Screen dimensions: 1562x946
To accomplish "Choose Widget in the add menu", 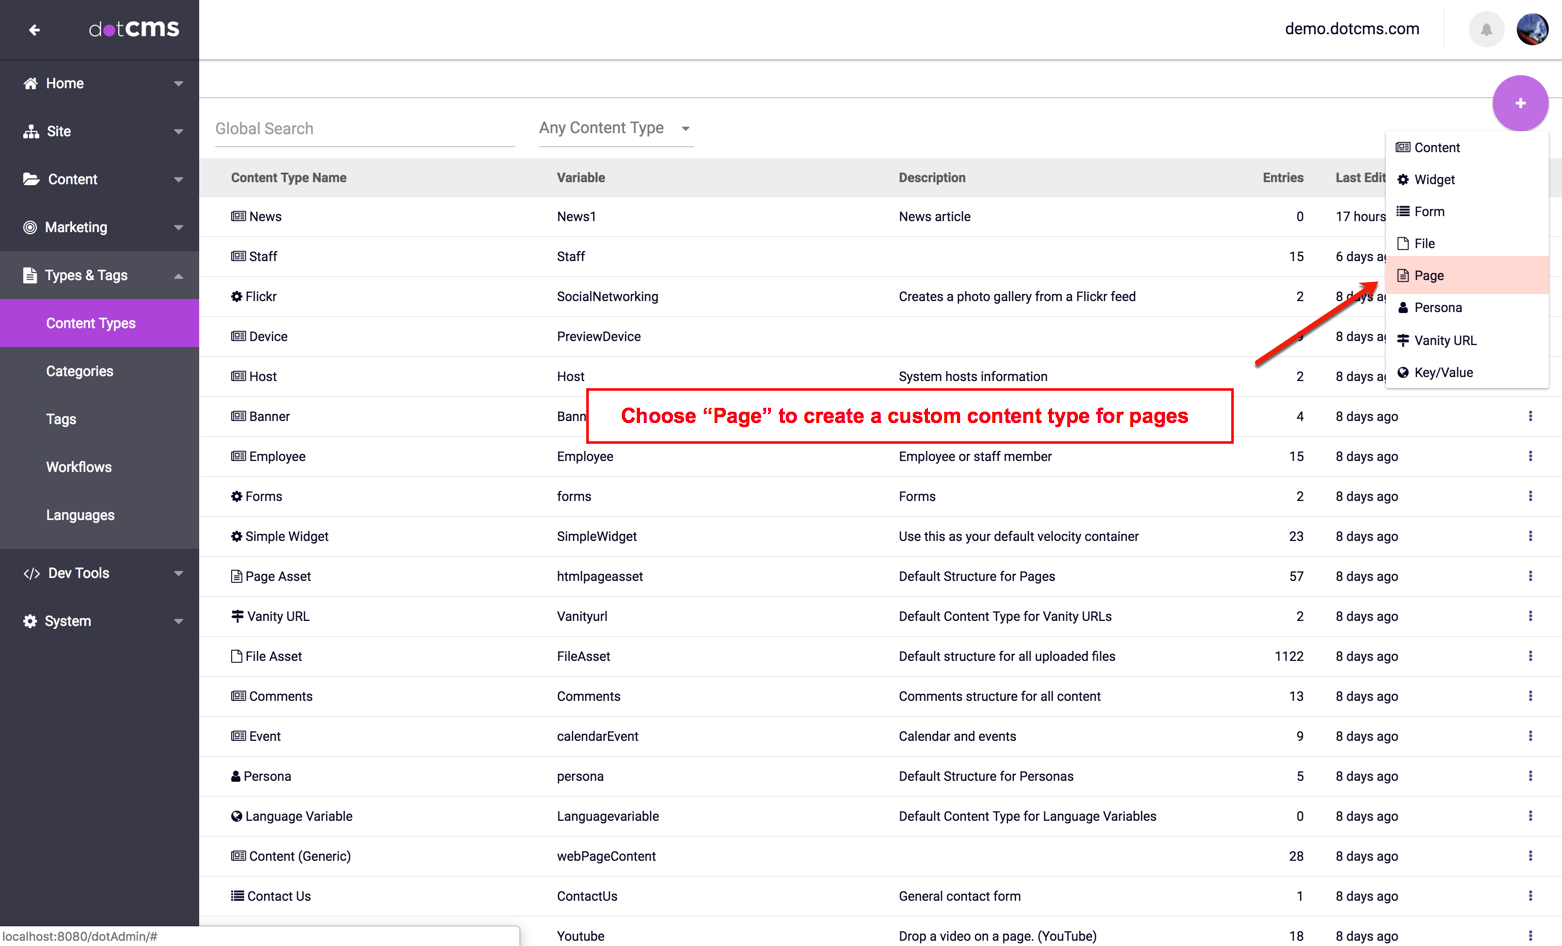I will coord(1434,180).
